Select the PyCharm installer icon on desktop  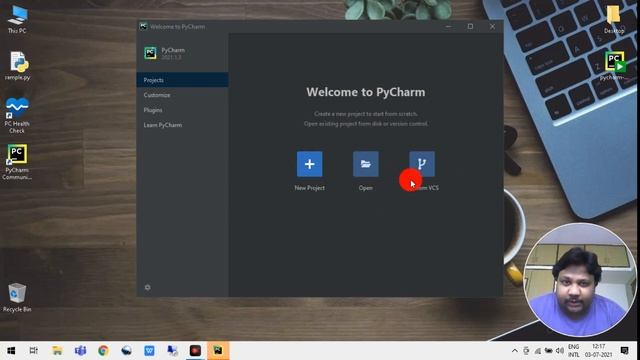pyautogui.click(x=614, y=65)
